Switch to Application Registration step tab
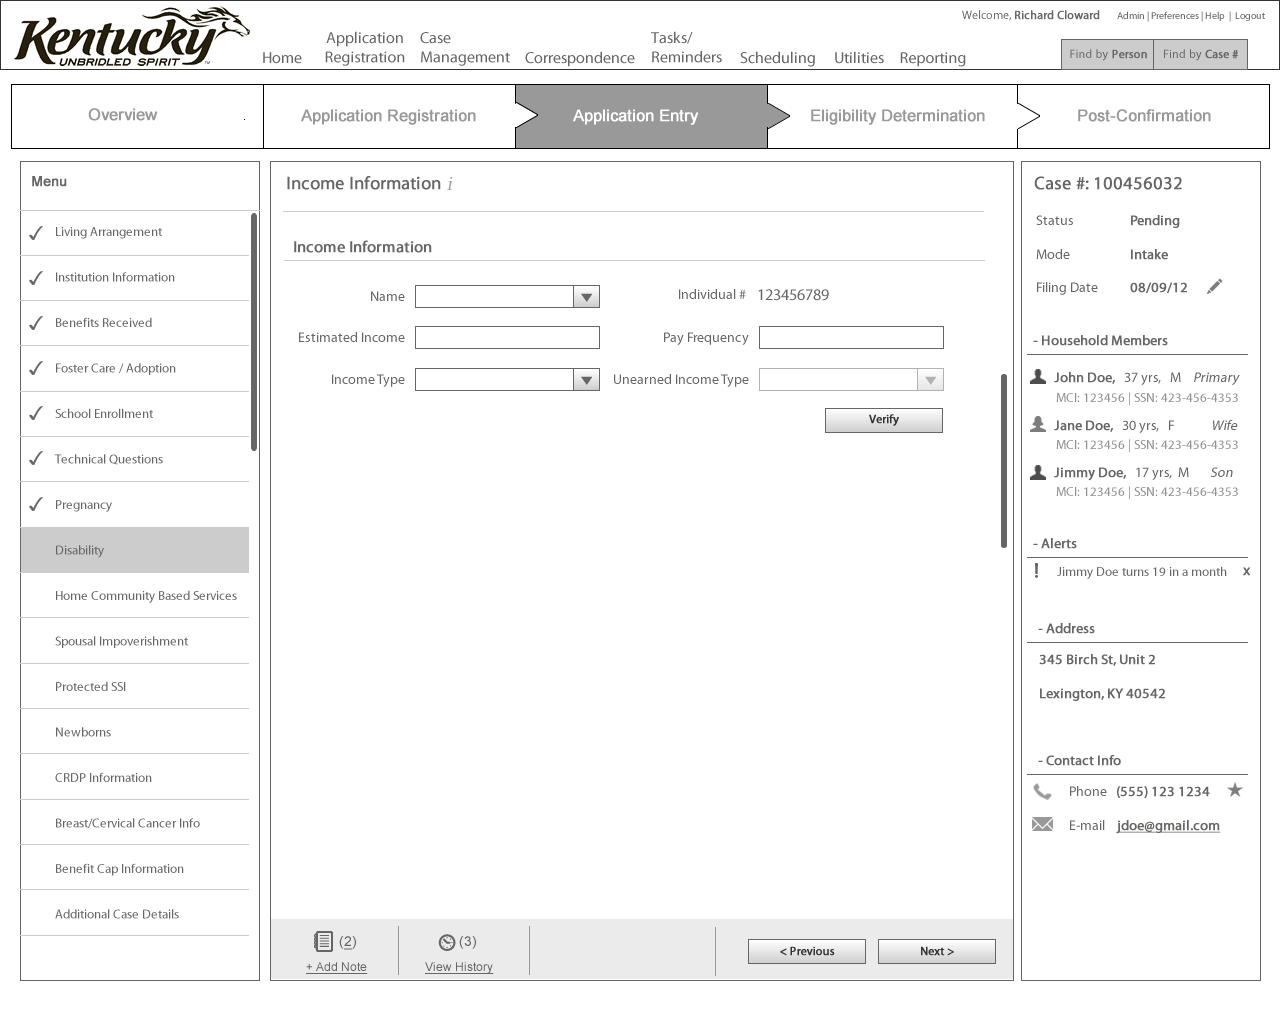The height and width of the screenshot is (1024, 1280). (389, 116)
